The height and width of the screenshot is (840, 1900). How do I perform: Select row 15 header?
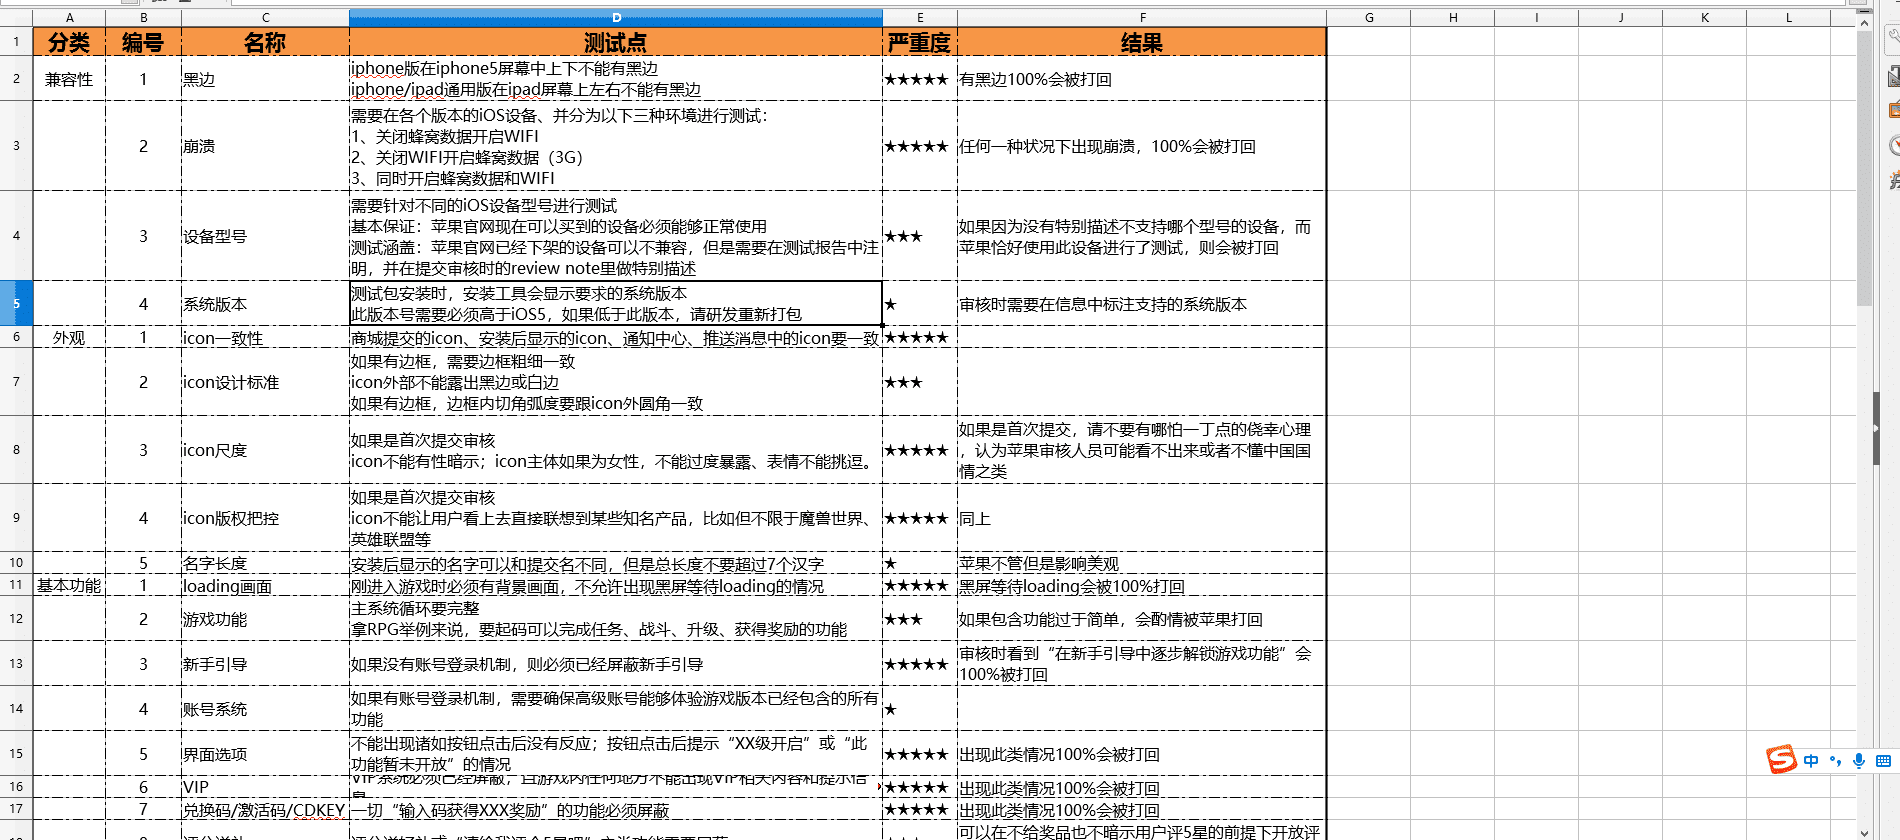(x=16, y=753)
